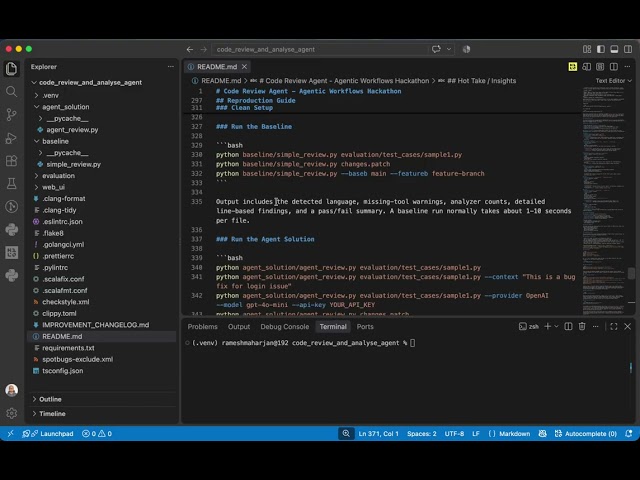Open requirements.txt file
Viewport: 640px width, 480px height.
coord(68,348)
